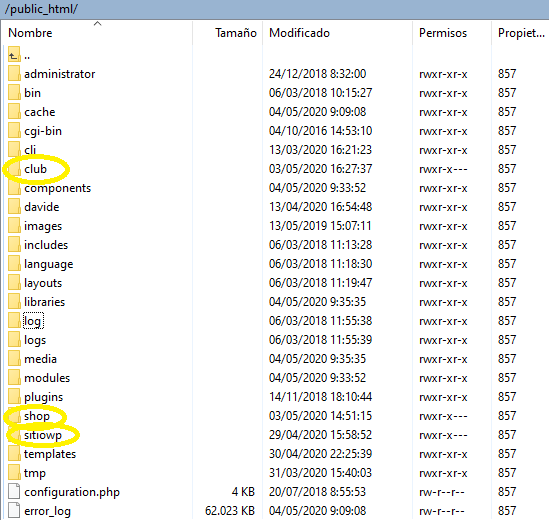549x520 pixels.
Task: Click the focused log folder name
Action: [33, 321]
